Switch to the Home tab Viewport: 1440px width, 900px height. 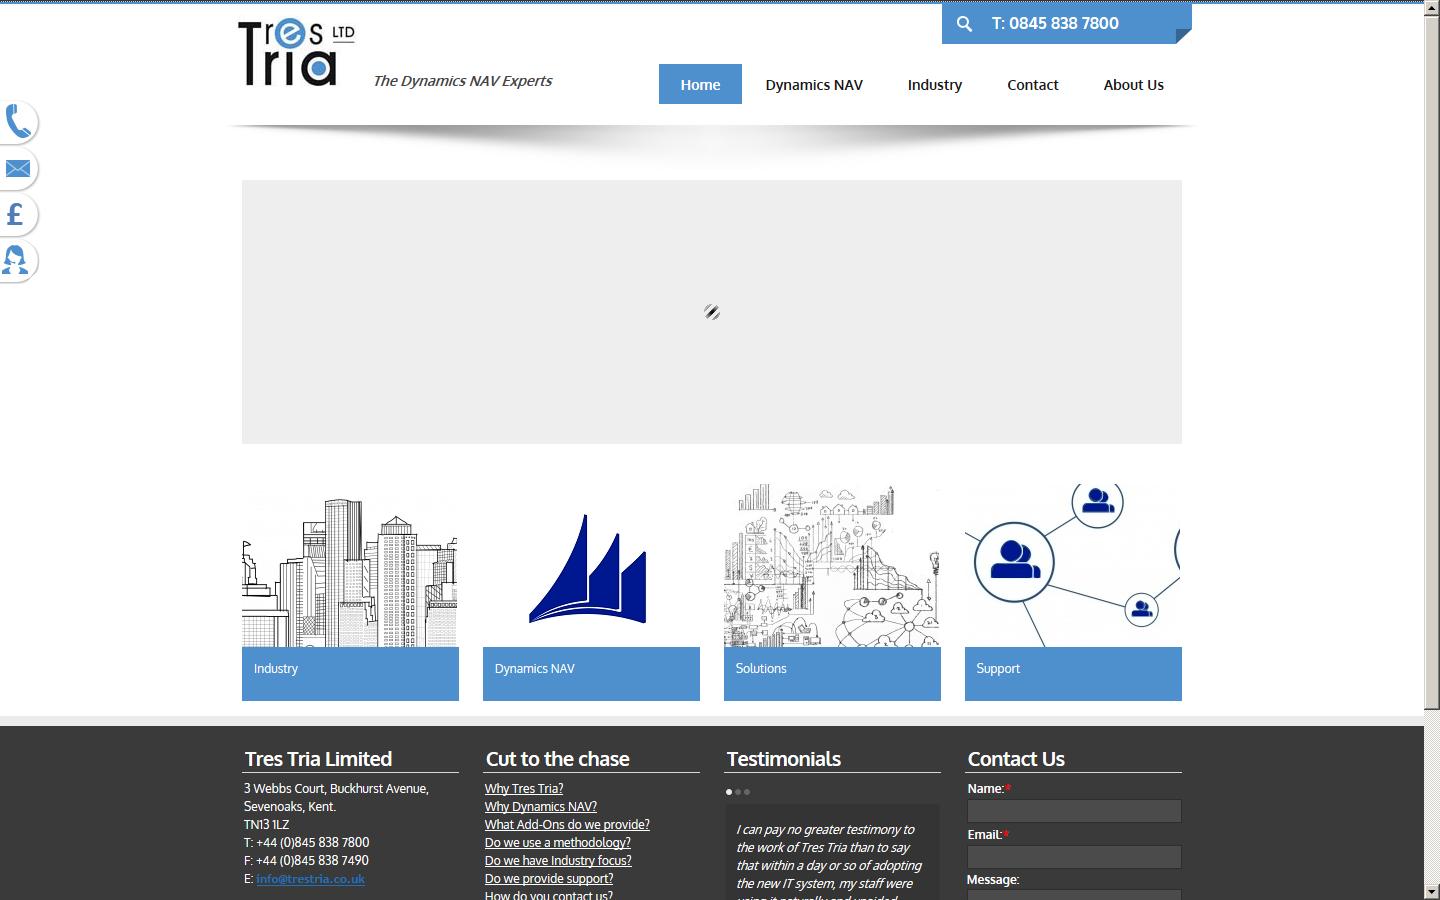tap(700, 84)
